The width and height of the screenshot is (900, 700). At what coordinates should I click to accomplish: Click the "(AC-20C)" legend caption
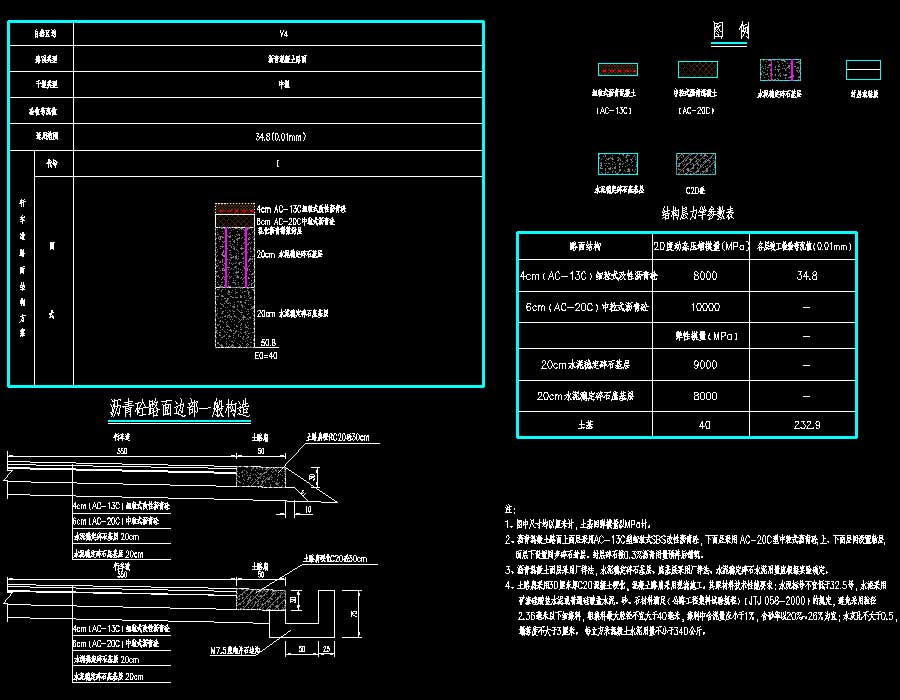(696, 111)
